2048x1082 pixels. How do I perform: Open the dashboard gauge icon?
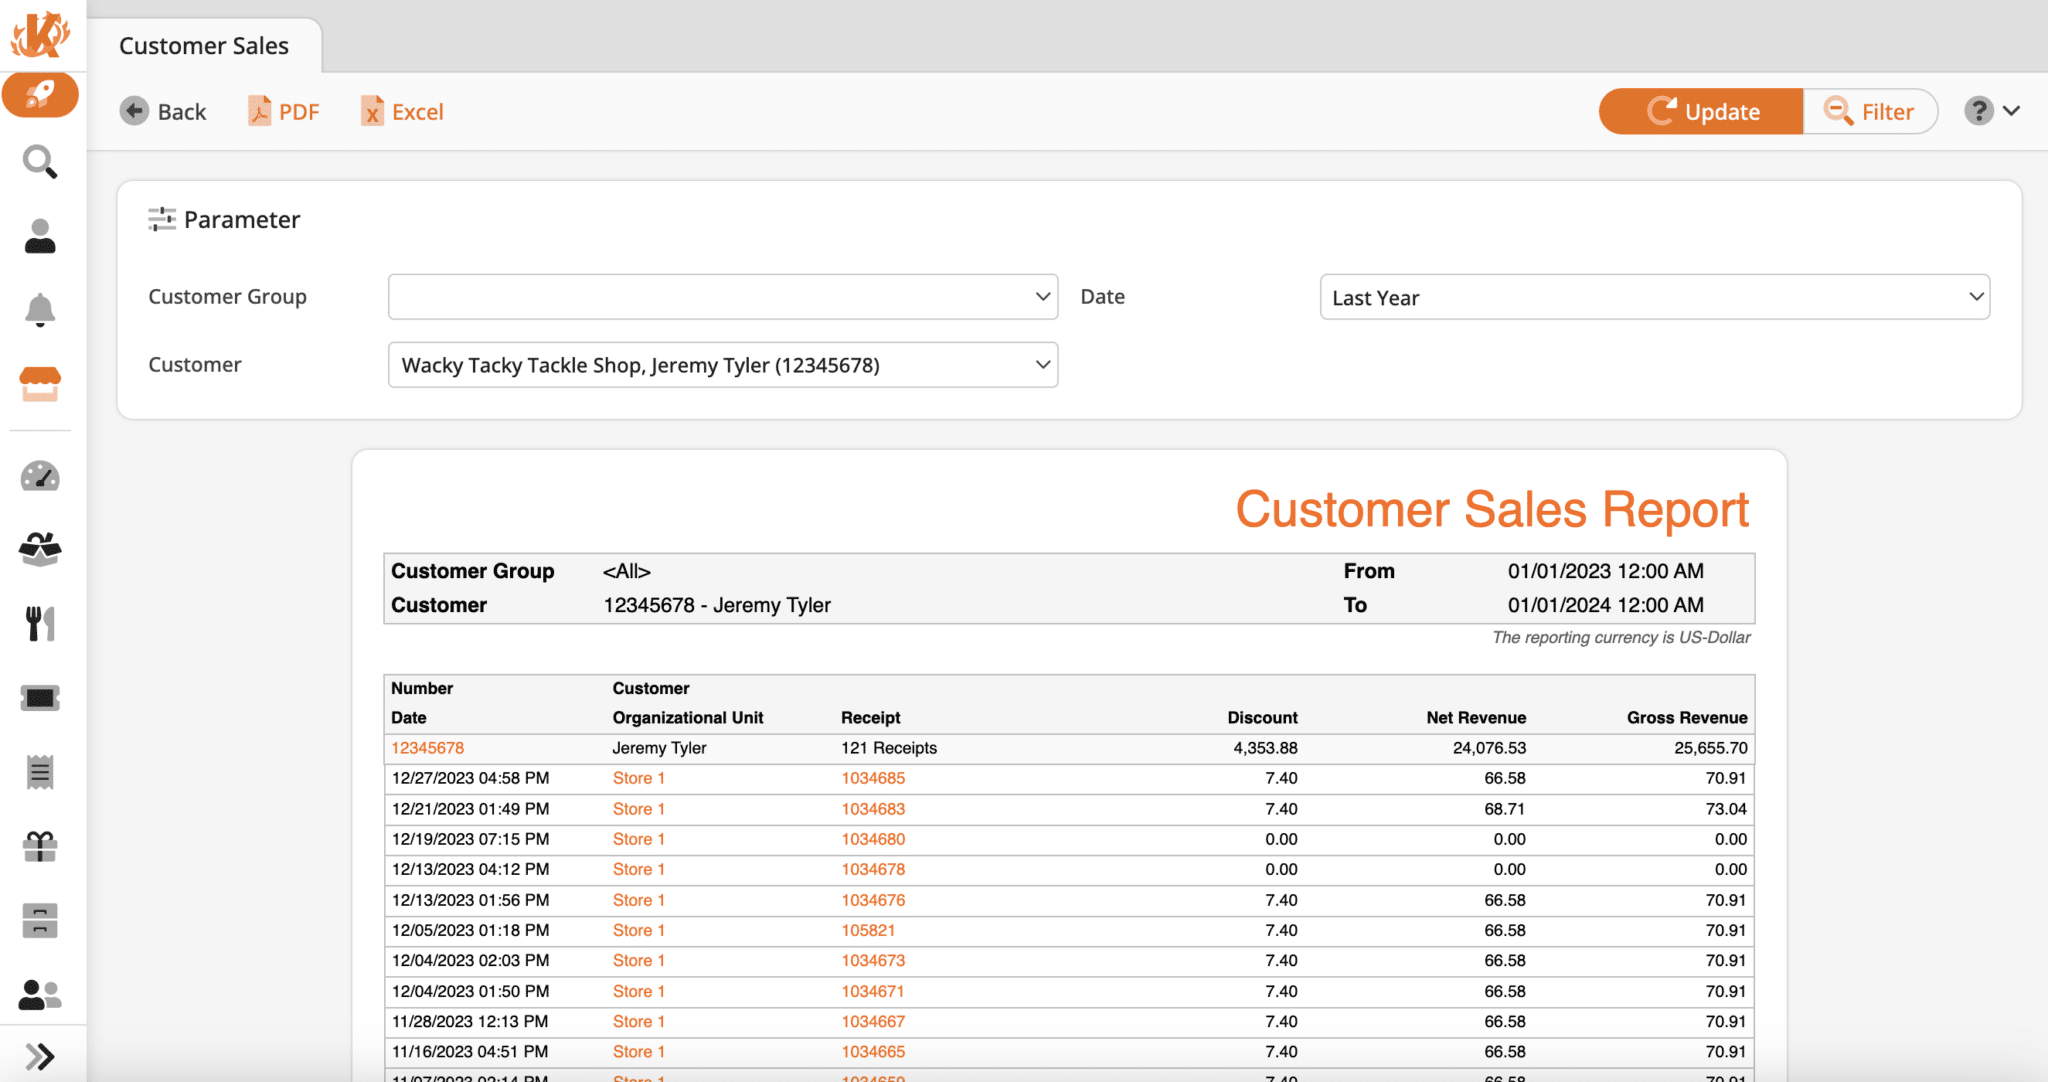click(x=40, y=477)
